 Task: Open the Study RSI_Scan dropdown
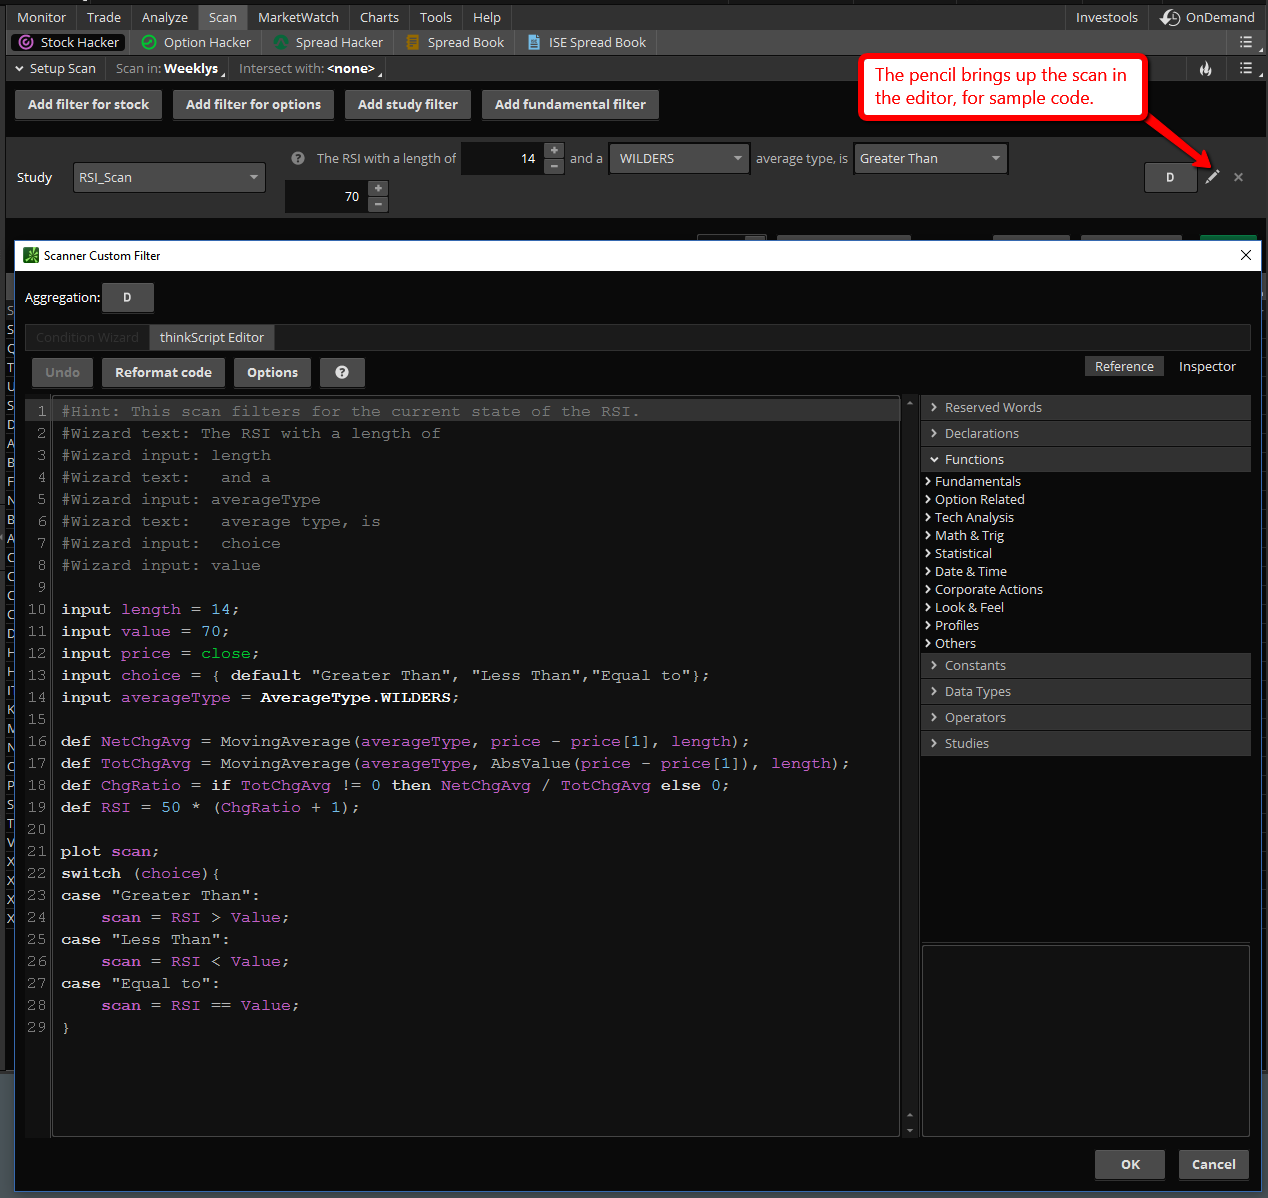(x=169, y=177)
